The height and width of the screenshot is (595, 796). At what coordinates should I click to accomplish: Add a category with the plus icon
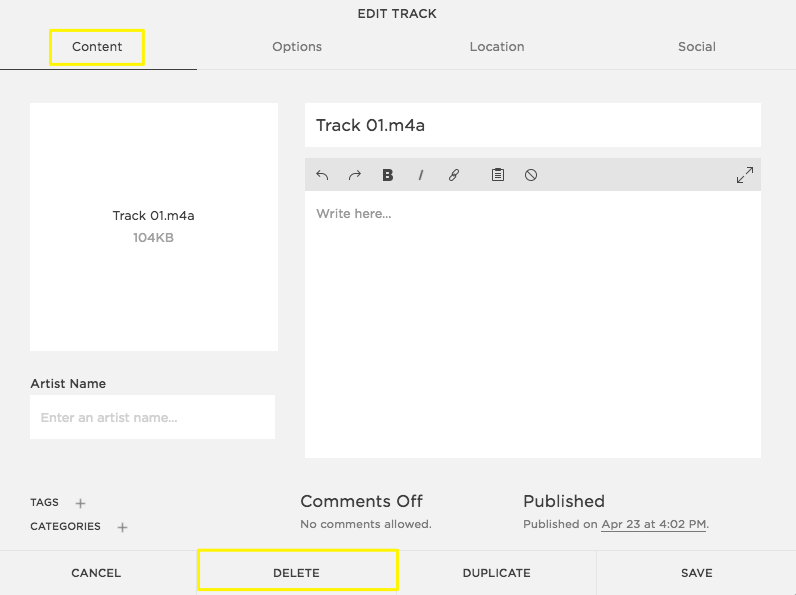click(x=122, y=527)
